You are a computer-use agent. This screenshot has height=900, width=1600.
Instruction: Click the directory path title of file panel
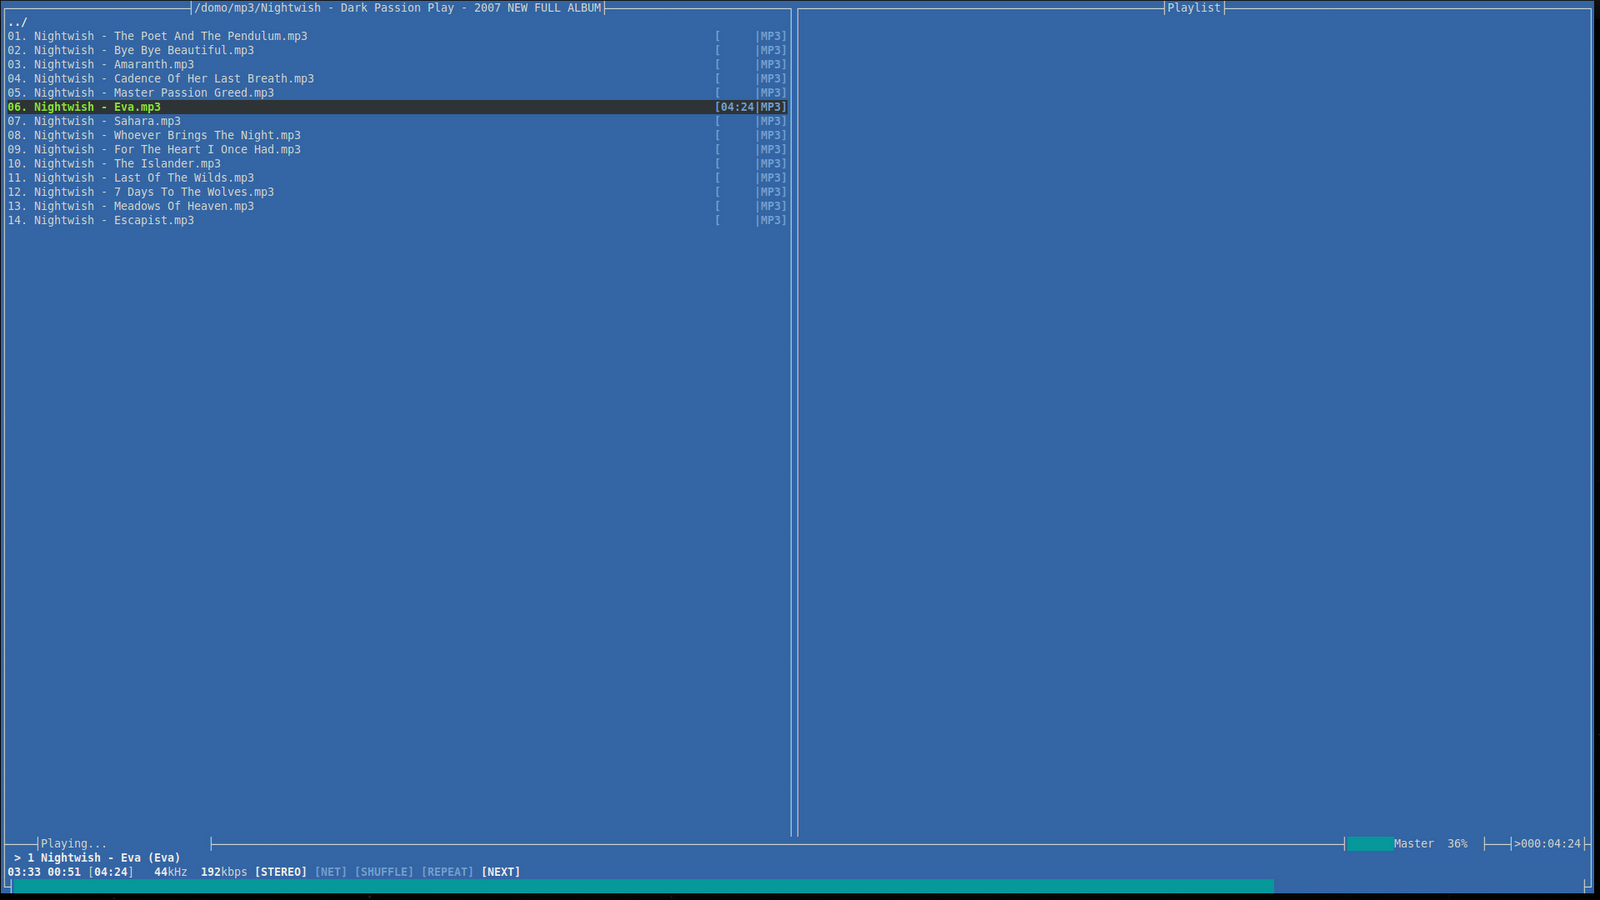coord(398,8)
